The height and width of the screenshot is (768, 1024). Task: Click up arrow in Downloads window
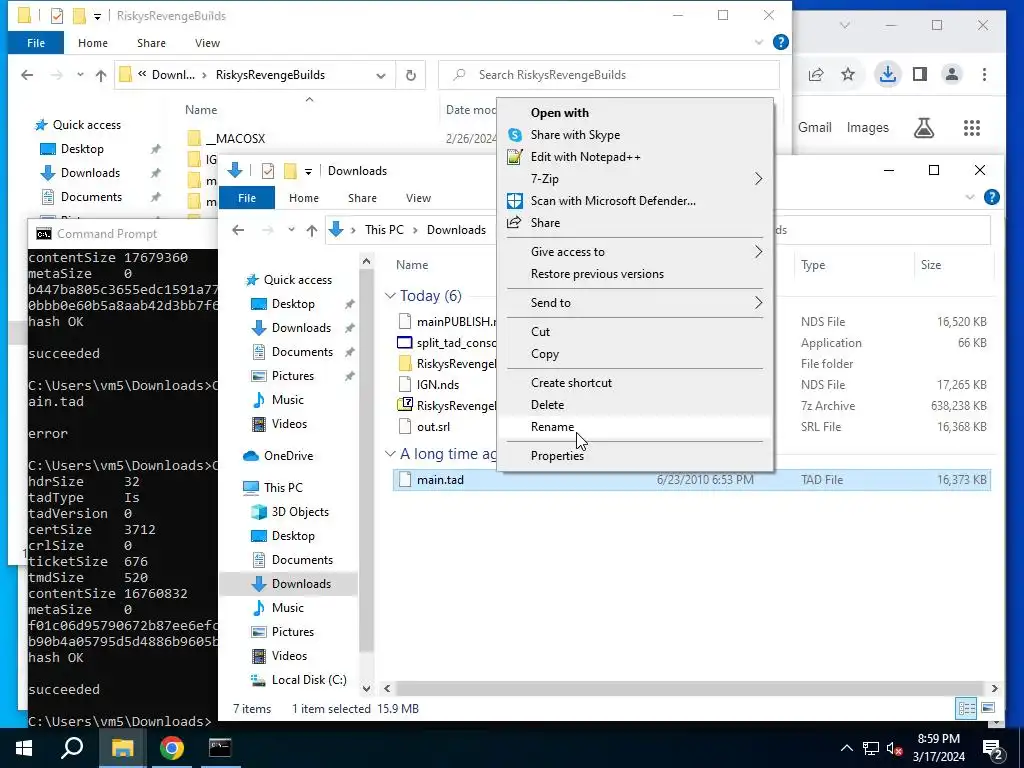(x=312, y=230)
